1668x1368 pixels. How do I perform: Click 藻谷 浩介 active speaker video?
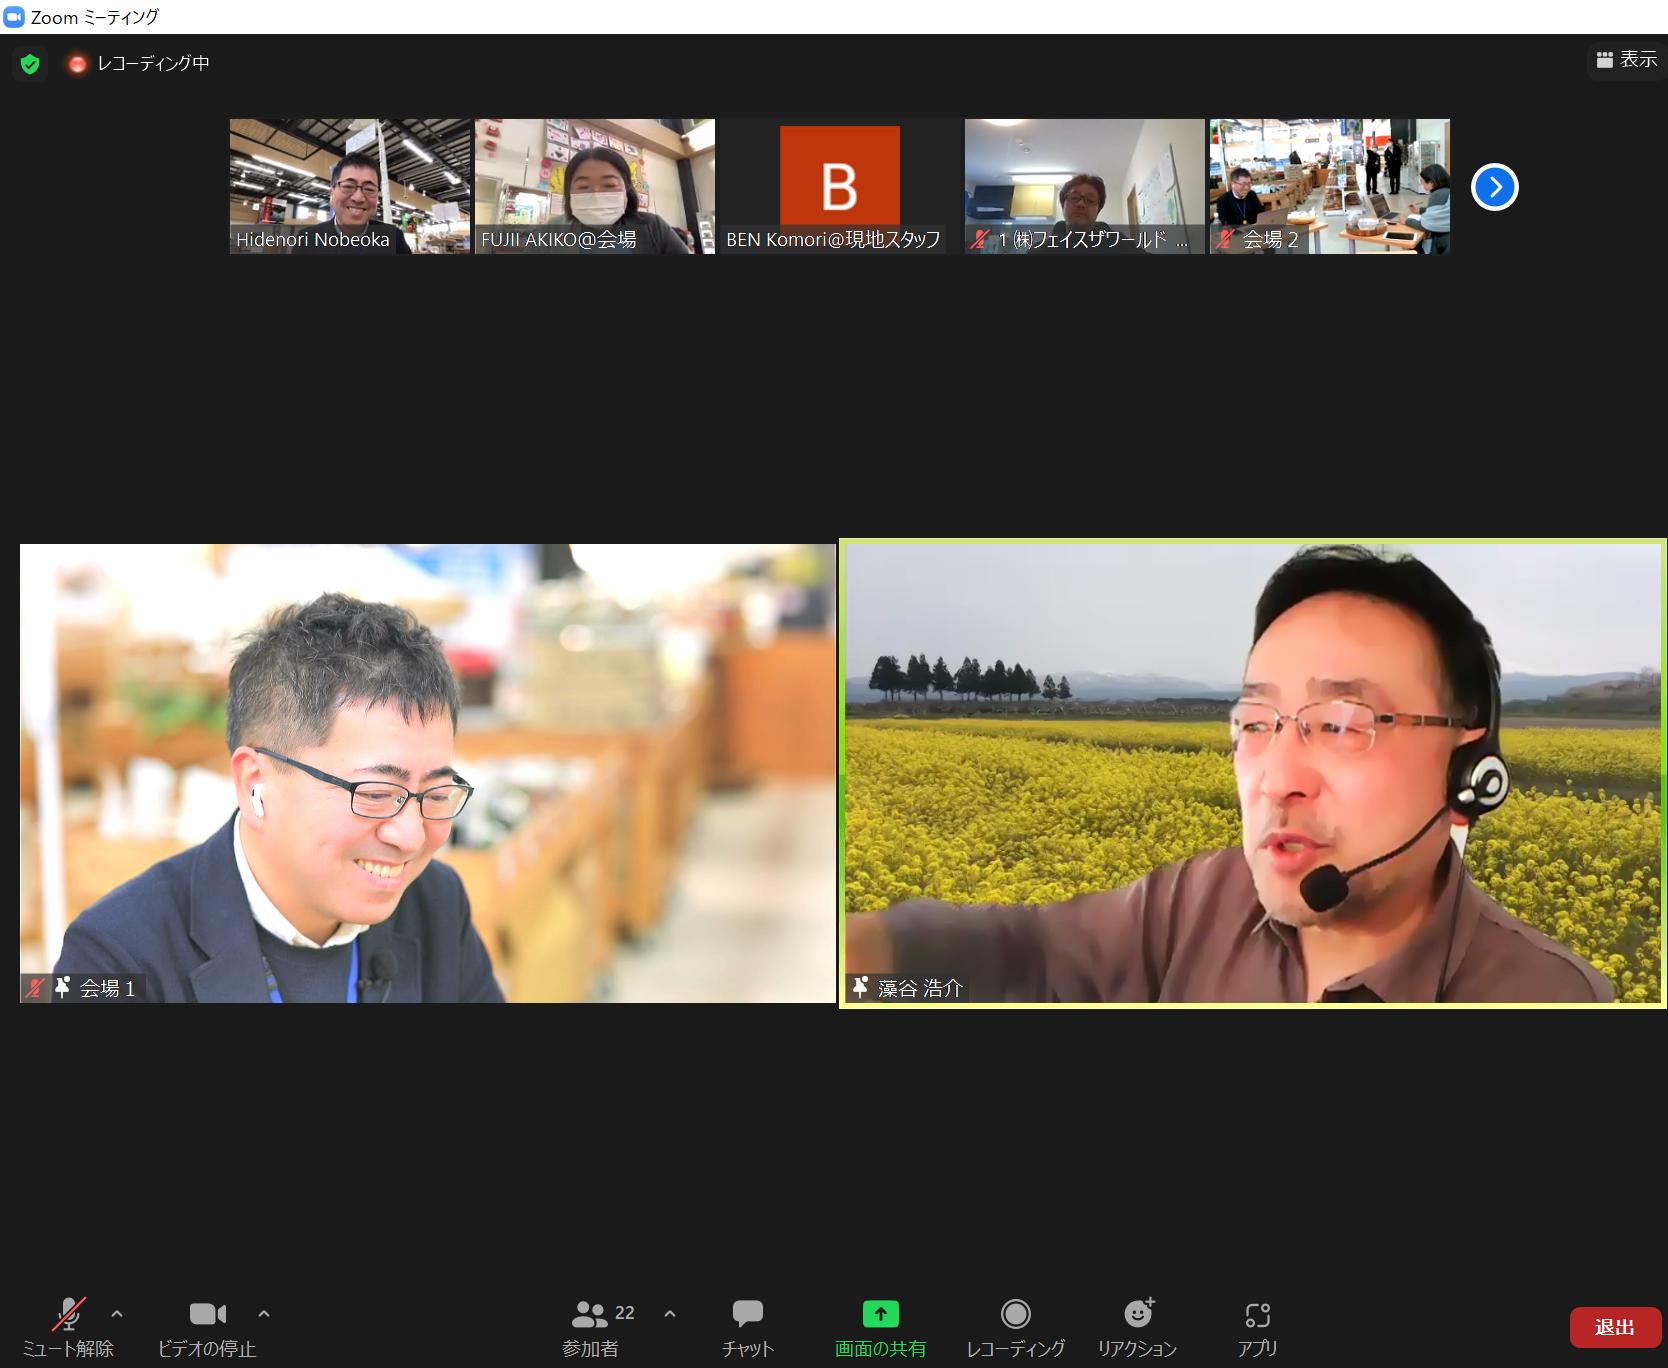tap(1253, 773)
